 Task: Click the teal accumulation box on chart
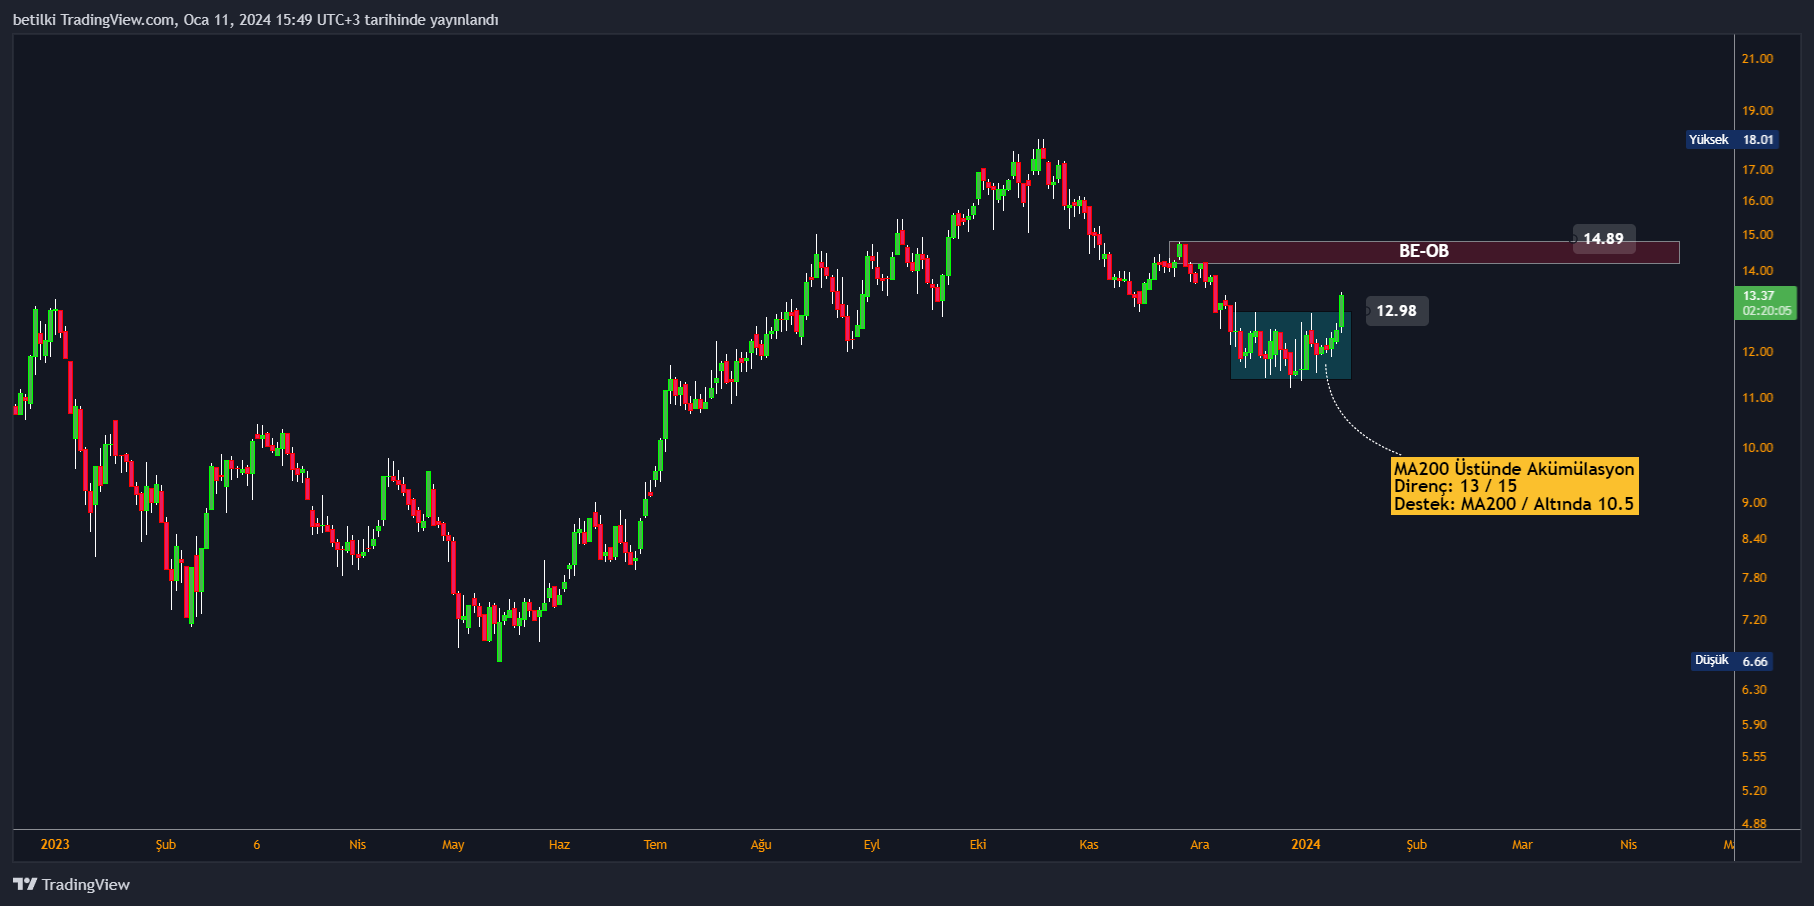coord(1290,346)
